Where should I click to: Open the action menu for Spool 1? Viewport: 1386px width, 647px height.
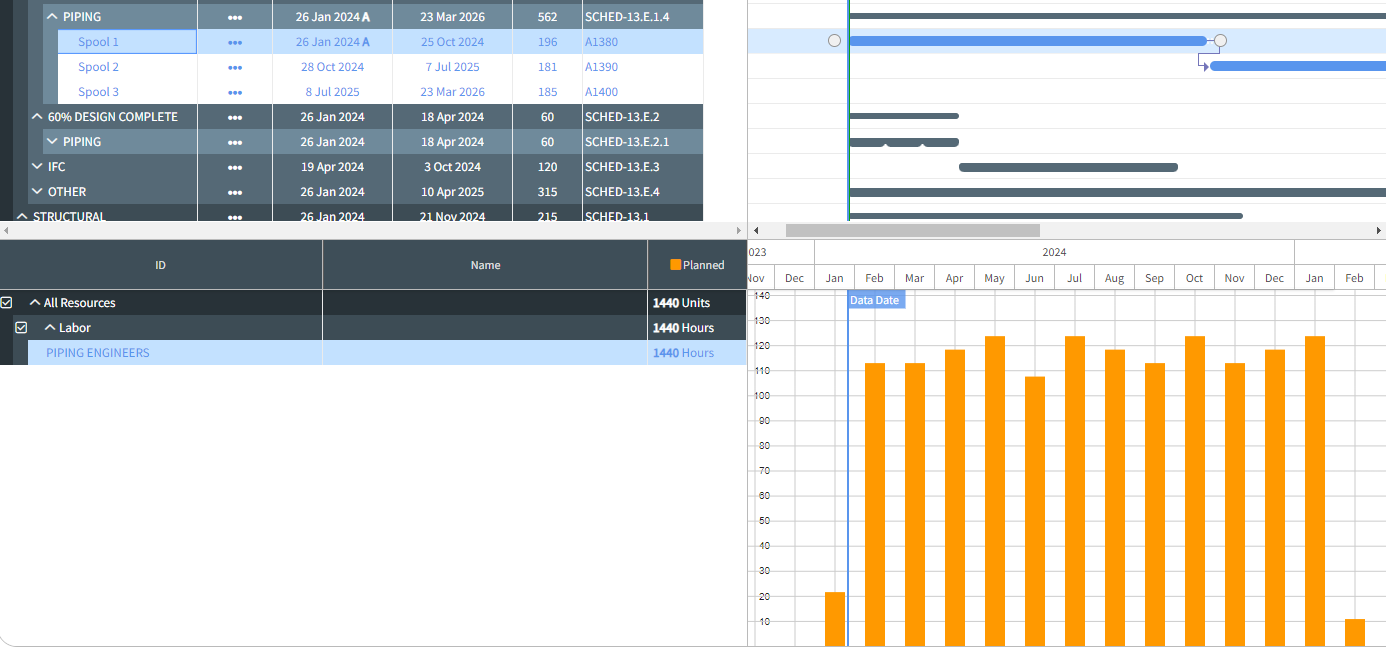(x=234, y=41)
